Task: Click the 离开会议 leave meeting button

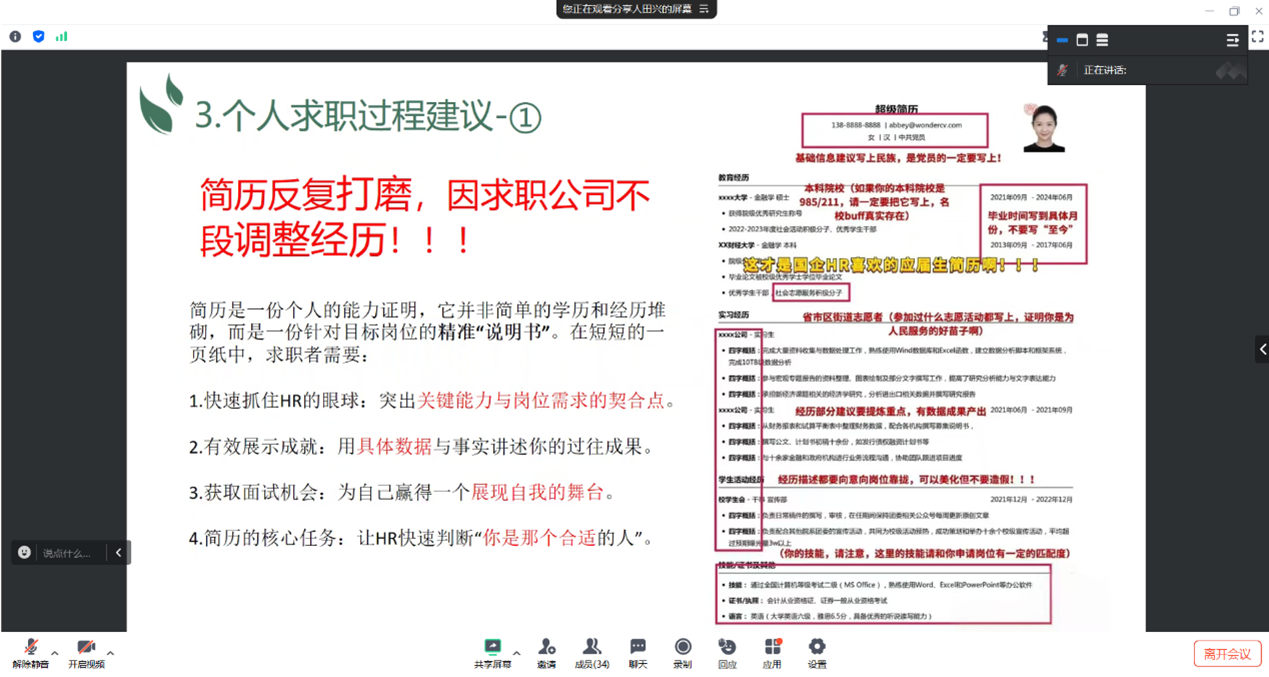Action: point(1226,654)
